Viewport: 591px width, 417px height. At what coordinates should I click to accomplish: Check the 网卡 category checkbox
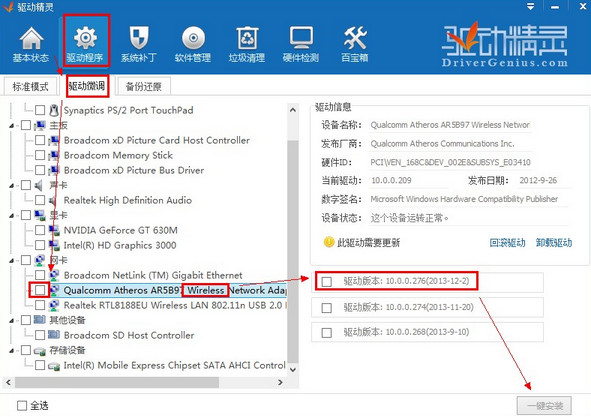point(26,260)
